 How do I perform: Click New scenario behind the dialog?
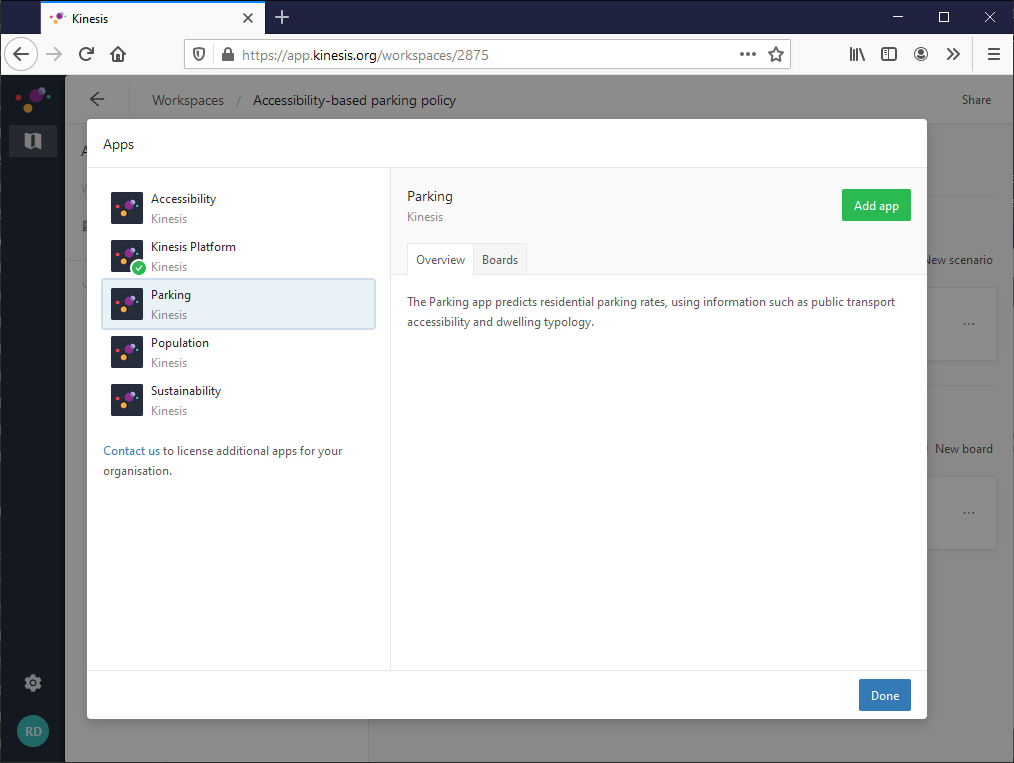[960, 260]
